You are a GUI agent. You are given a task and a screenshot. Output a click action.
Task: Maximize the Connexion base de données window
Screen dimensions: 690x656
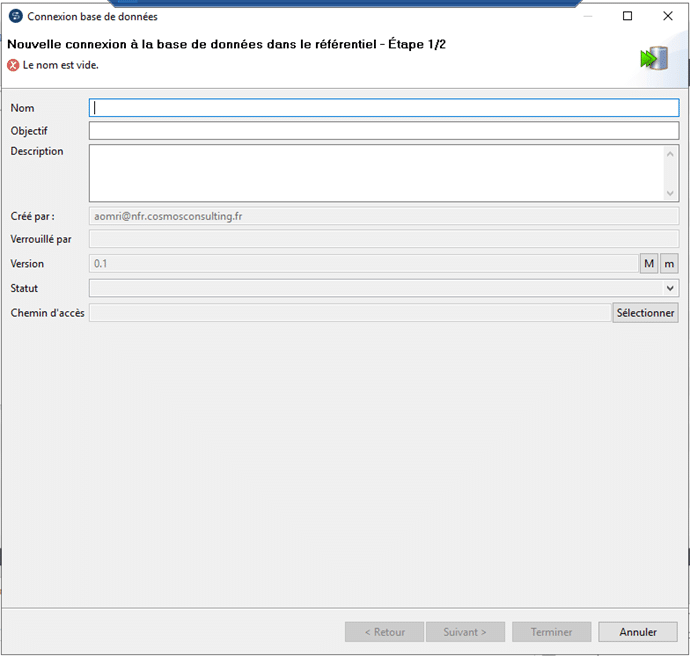pyautogui.click(x=628, y=16)
